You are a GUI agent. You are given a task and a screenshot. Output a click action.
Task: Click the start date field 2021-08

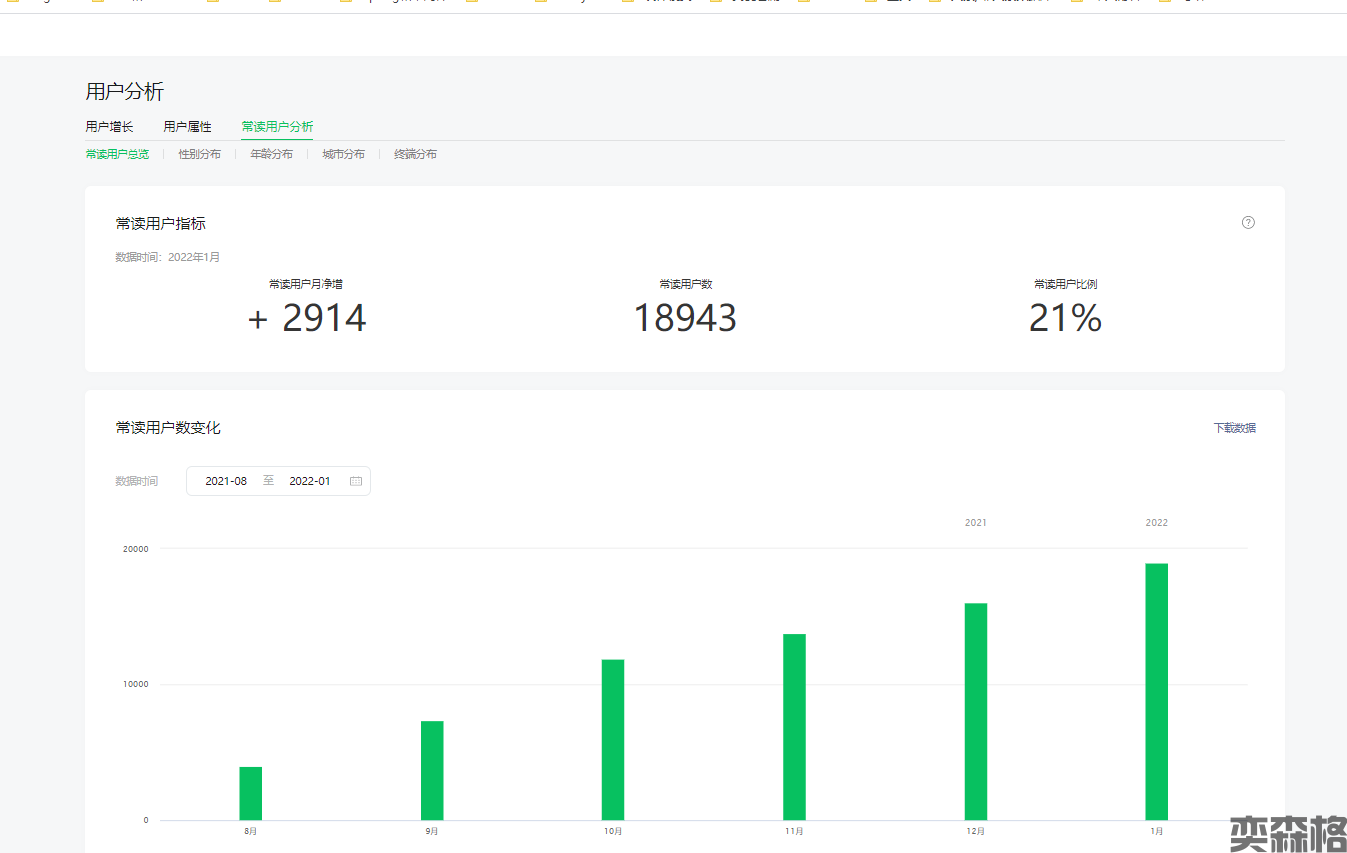pyautogui.click(x=226, y=481)
